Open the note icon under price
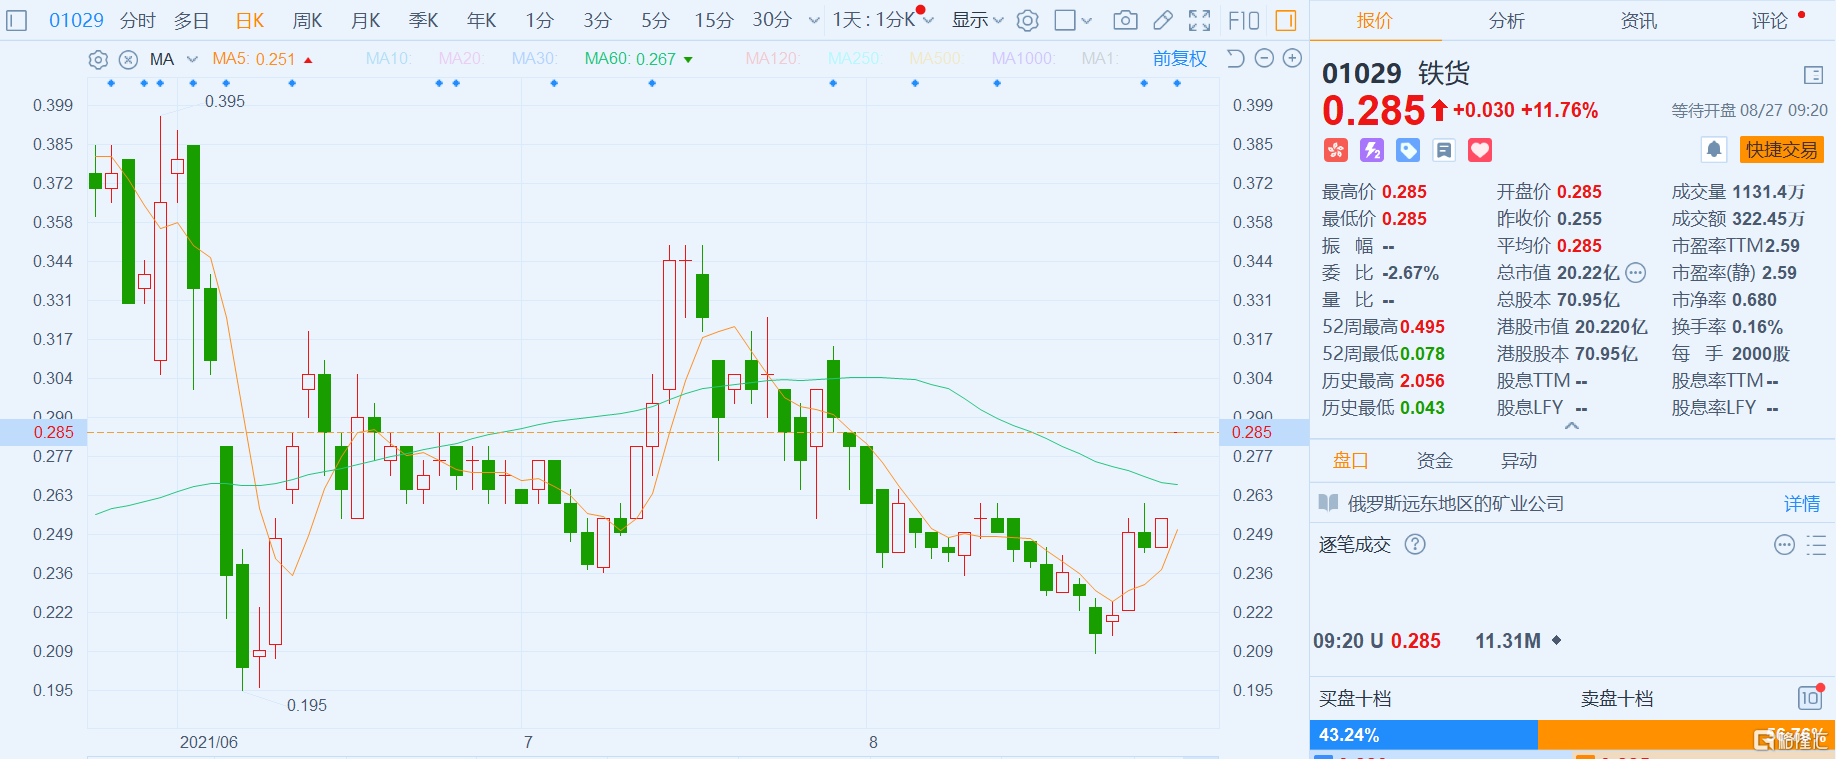Image resolution: width=1836 pixels, height=759 pixels. click(x=1444, y=150)
